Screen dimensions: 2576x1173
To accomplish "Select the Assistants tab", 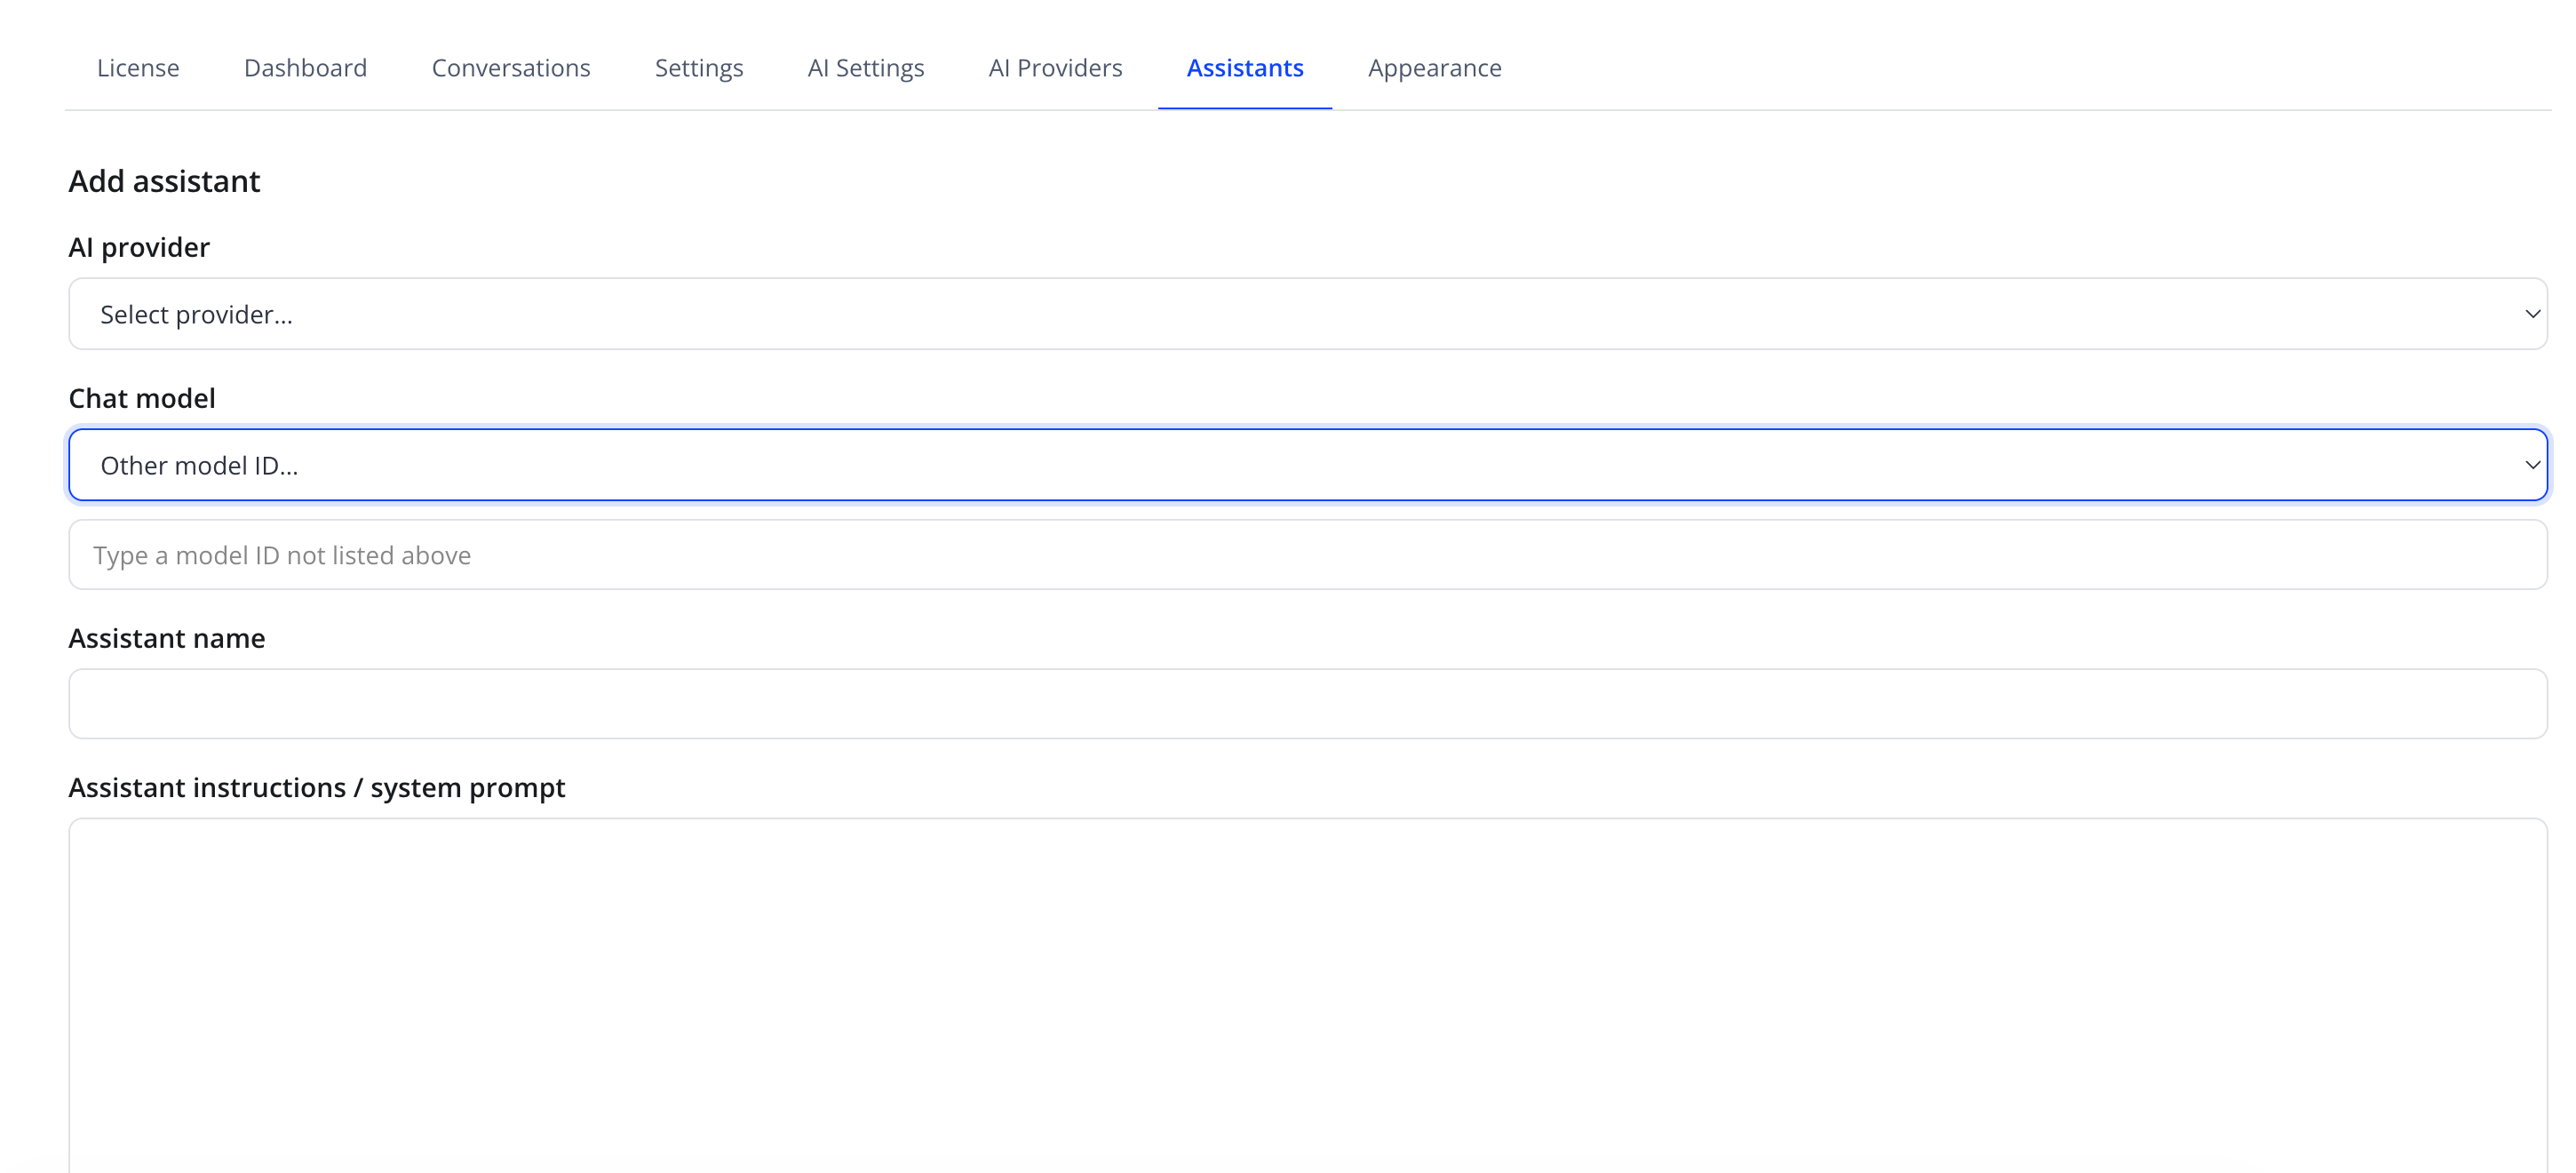I will point(1245,68).
